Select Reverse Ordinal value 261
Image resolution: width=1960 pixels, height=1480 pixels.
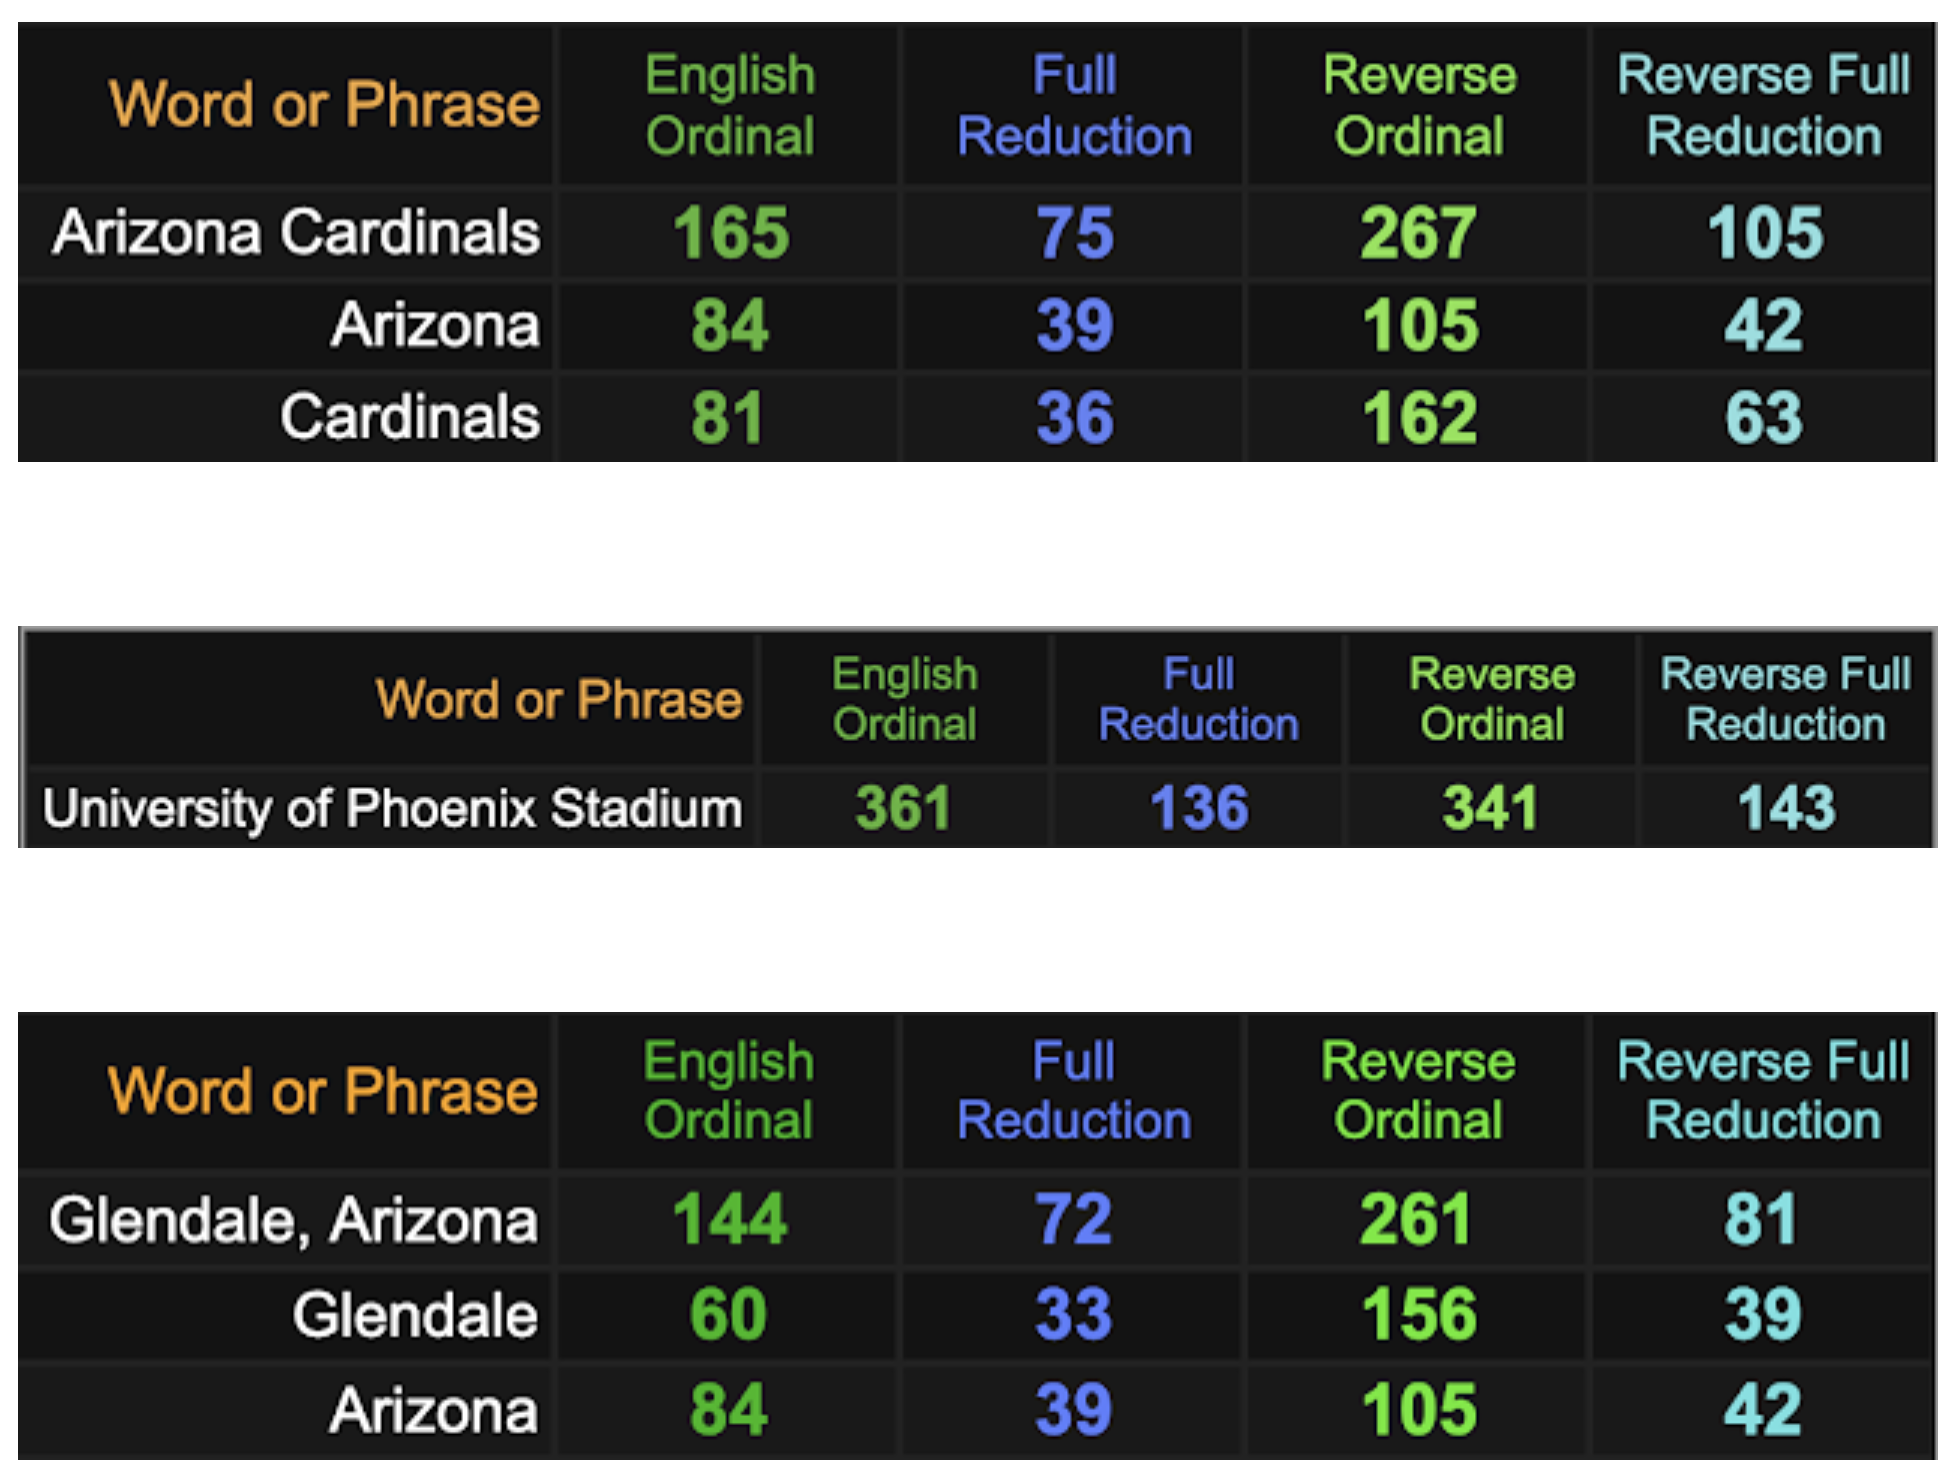point(1416,1219)
